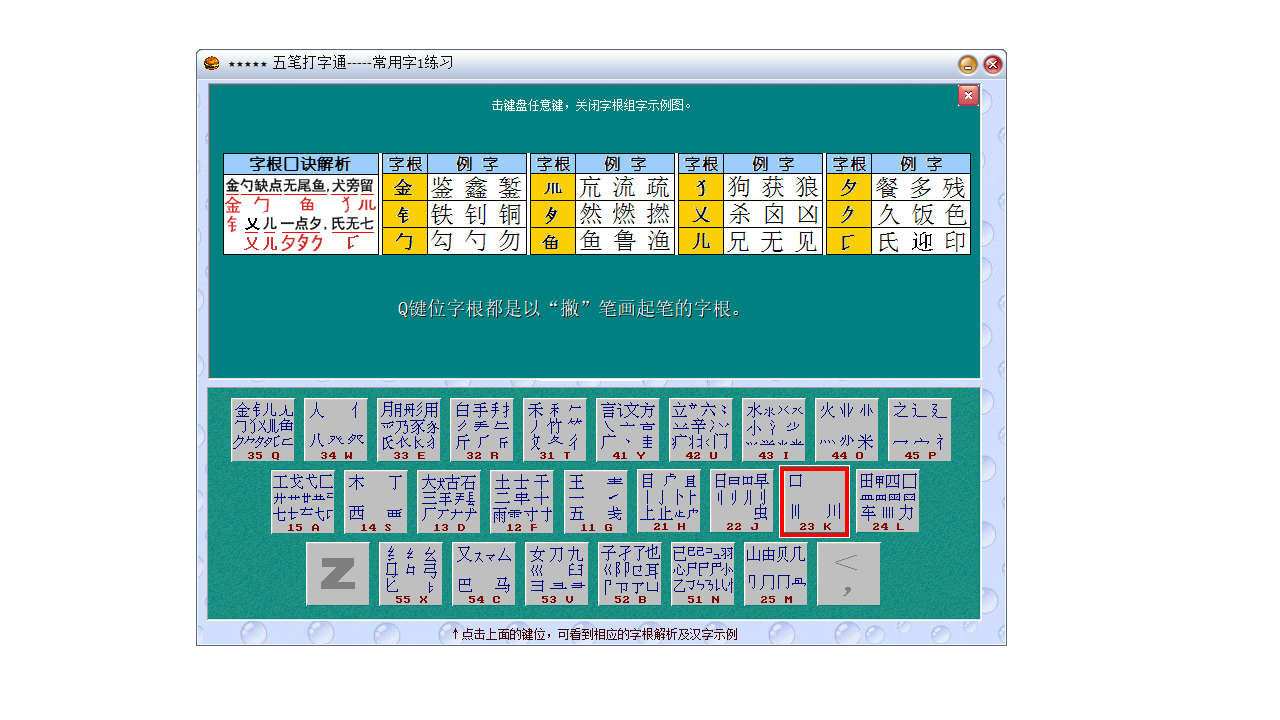Image resolution: width=1280 pixels, height=720 pixels.
Task: Select the X key 纟 radical tile
Action: point(412,572)
